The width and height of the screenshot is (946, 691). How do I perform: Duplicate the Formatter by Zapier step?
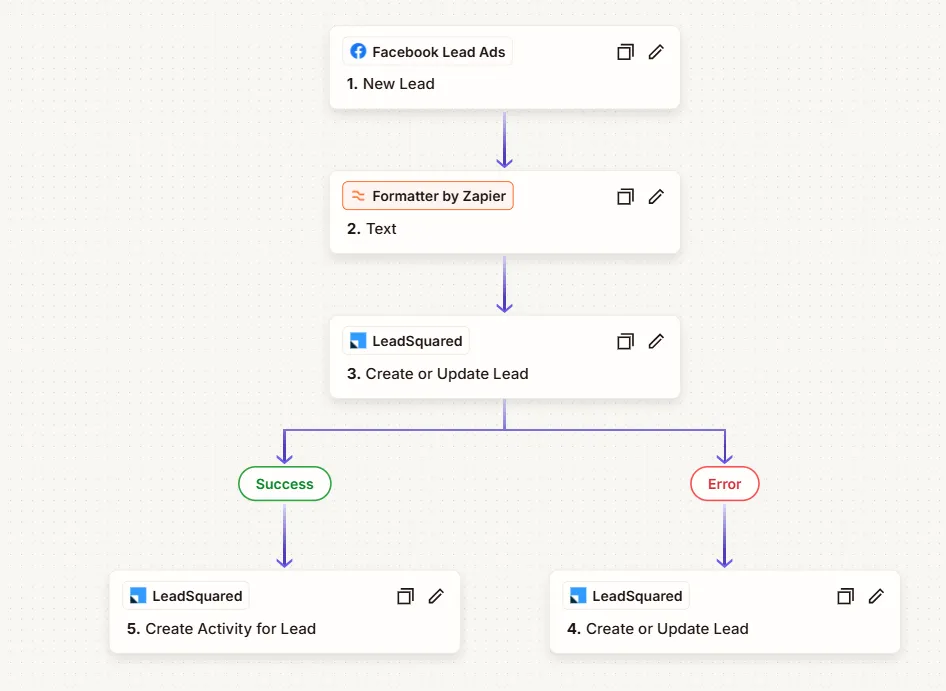point(625,197)
